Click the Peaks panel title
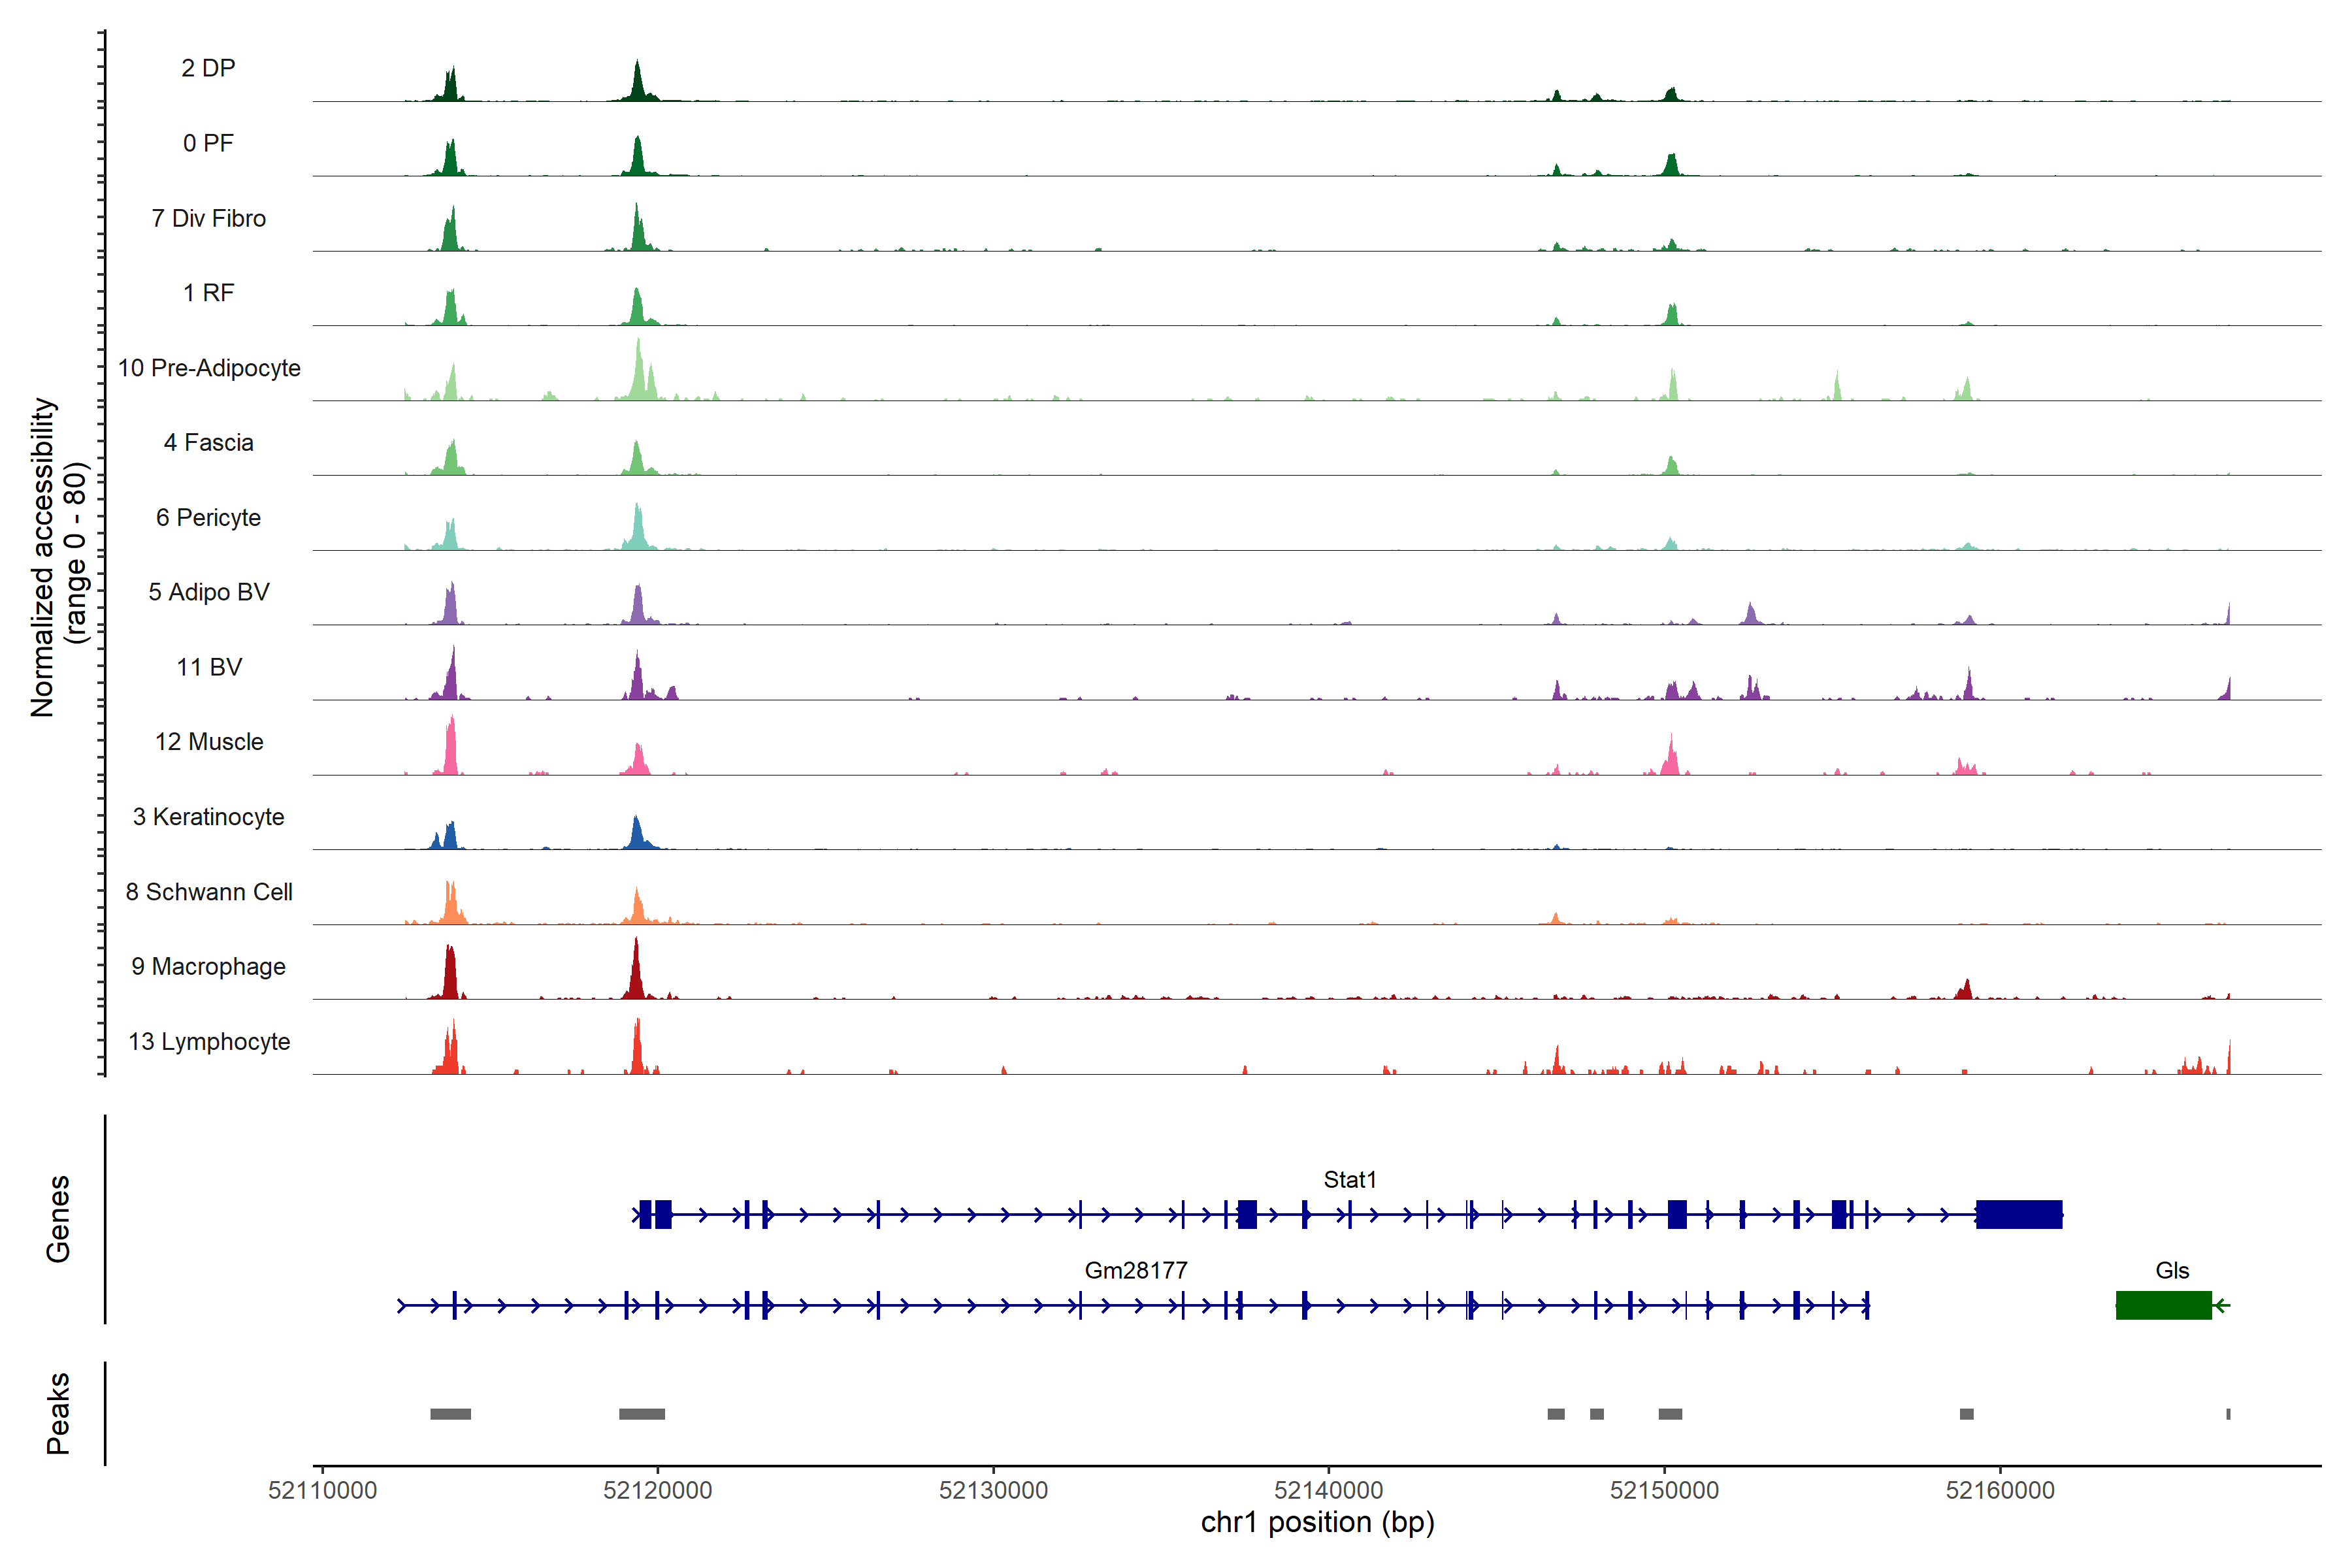This screenshot has width=2352, height=1568. click(58, 1413)
